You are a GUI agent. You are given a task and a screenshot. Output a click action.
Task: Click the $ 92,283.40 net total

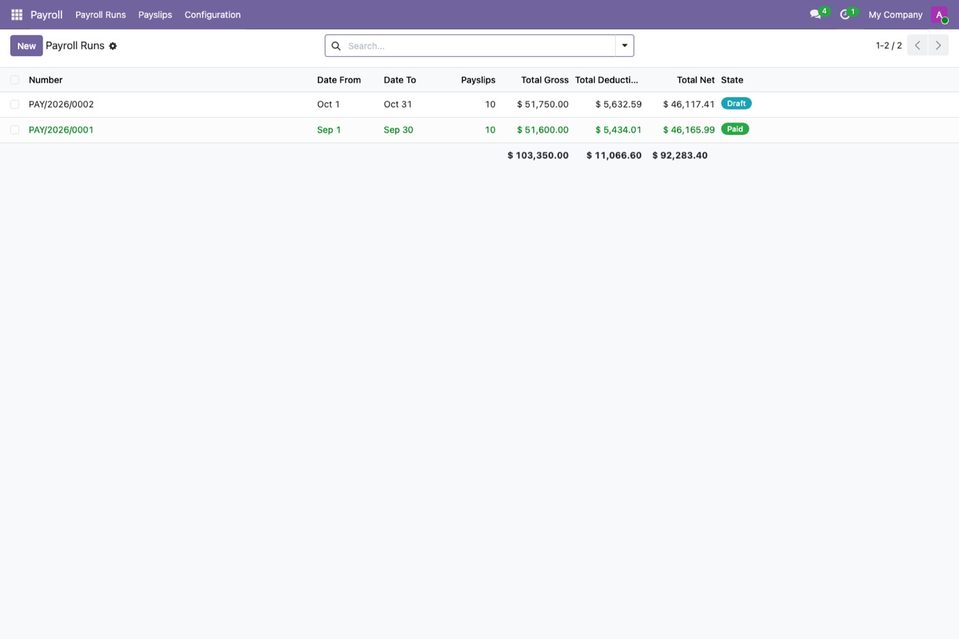(x=679, y=155)
